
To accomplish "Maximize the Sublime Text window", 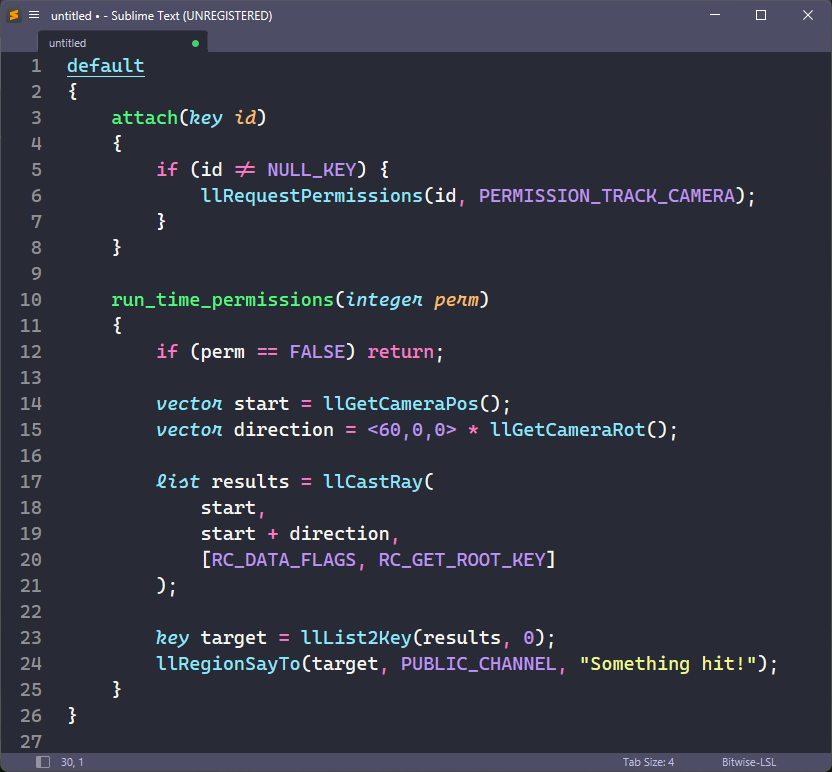I will 761,15.
